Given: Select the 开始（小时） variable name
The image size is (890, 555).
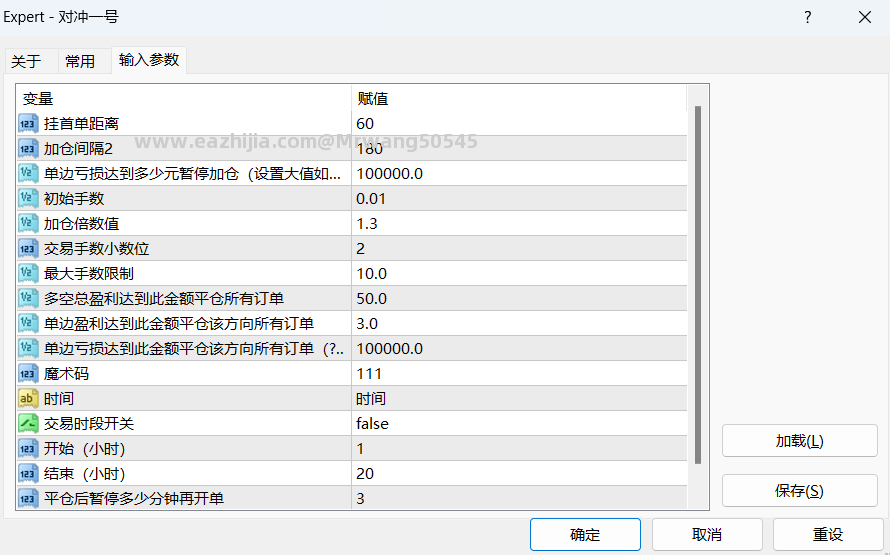Looking at the screenshot, I should 85,448.
